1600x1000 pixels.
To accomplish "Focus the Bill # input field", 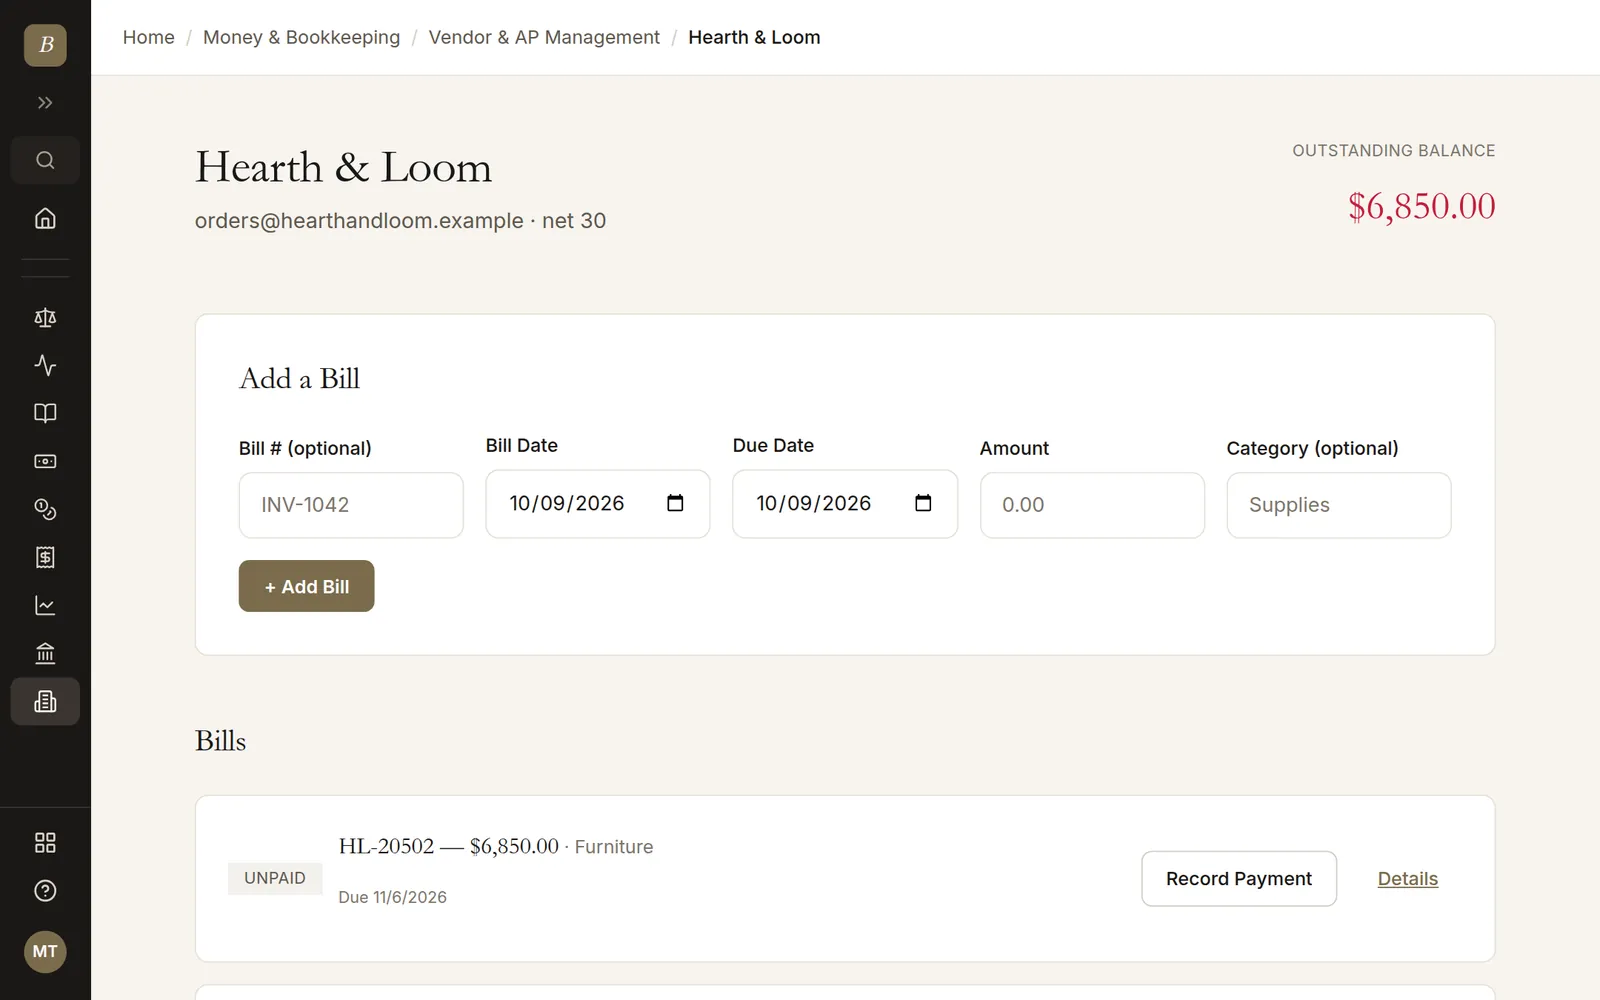I will [351, 505].
